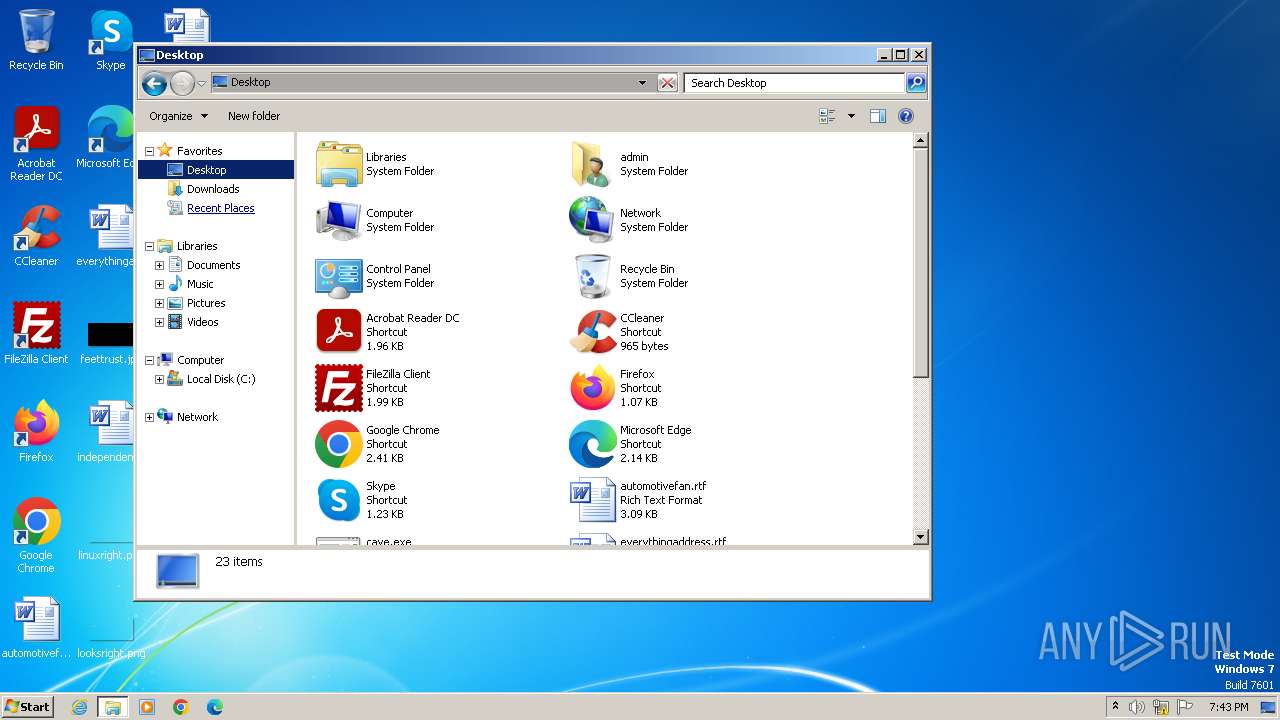Collapse the Favorites tree group
Screen dimensions: 1280x720
pyautogui.click(x=149, y=151)
